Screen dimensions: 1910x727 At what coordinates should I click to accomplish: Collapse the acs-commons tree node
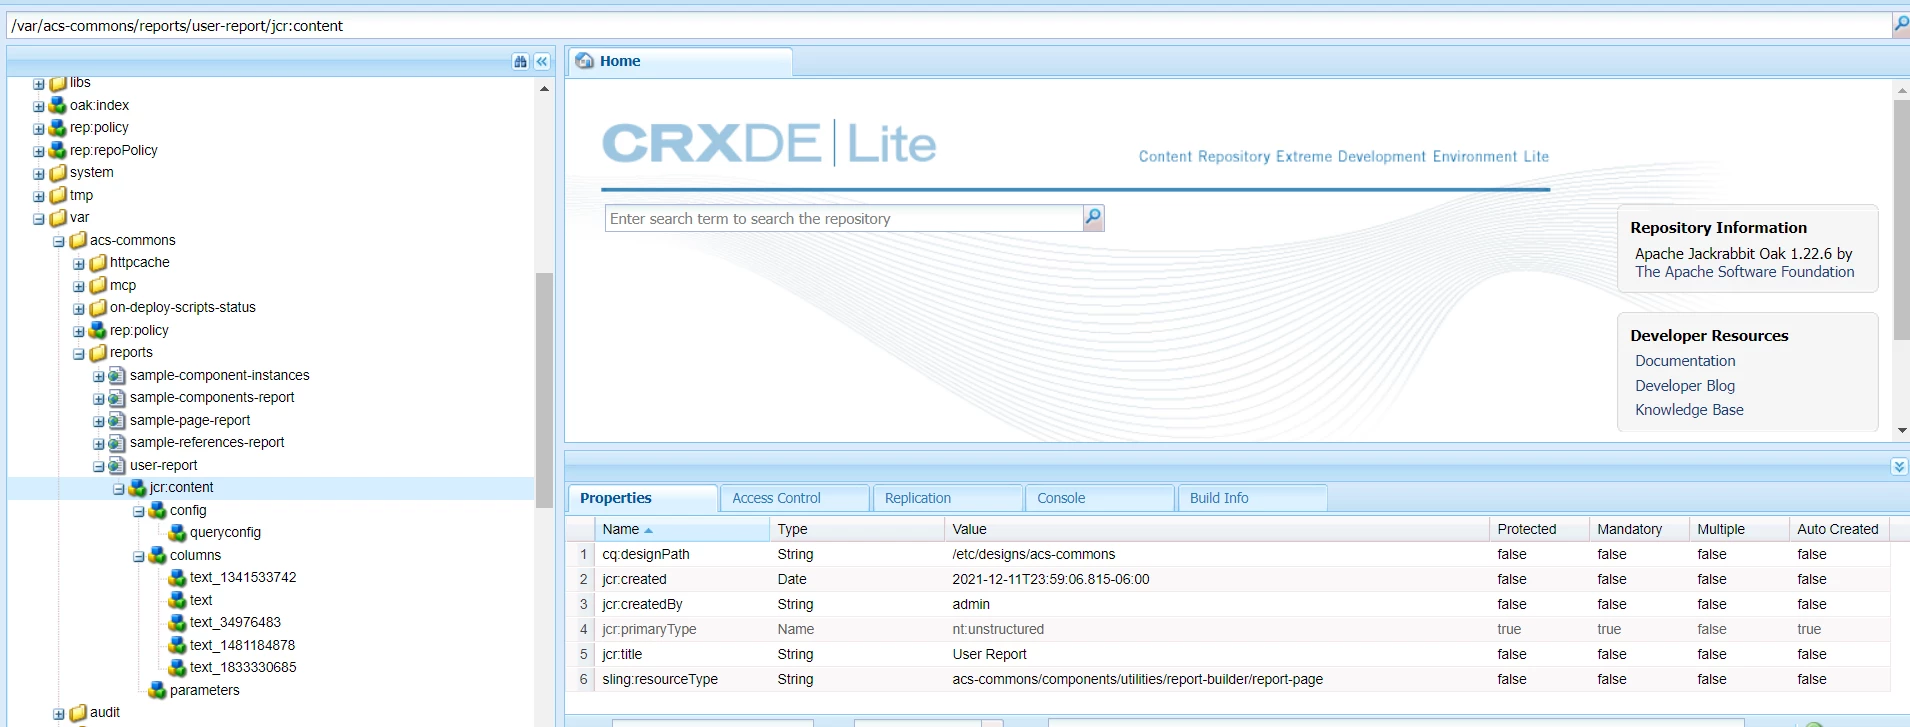point(59,241)
